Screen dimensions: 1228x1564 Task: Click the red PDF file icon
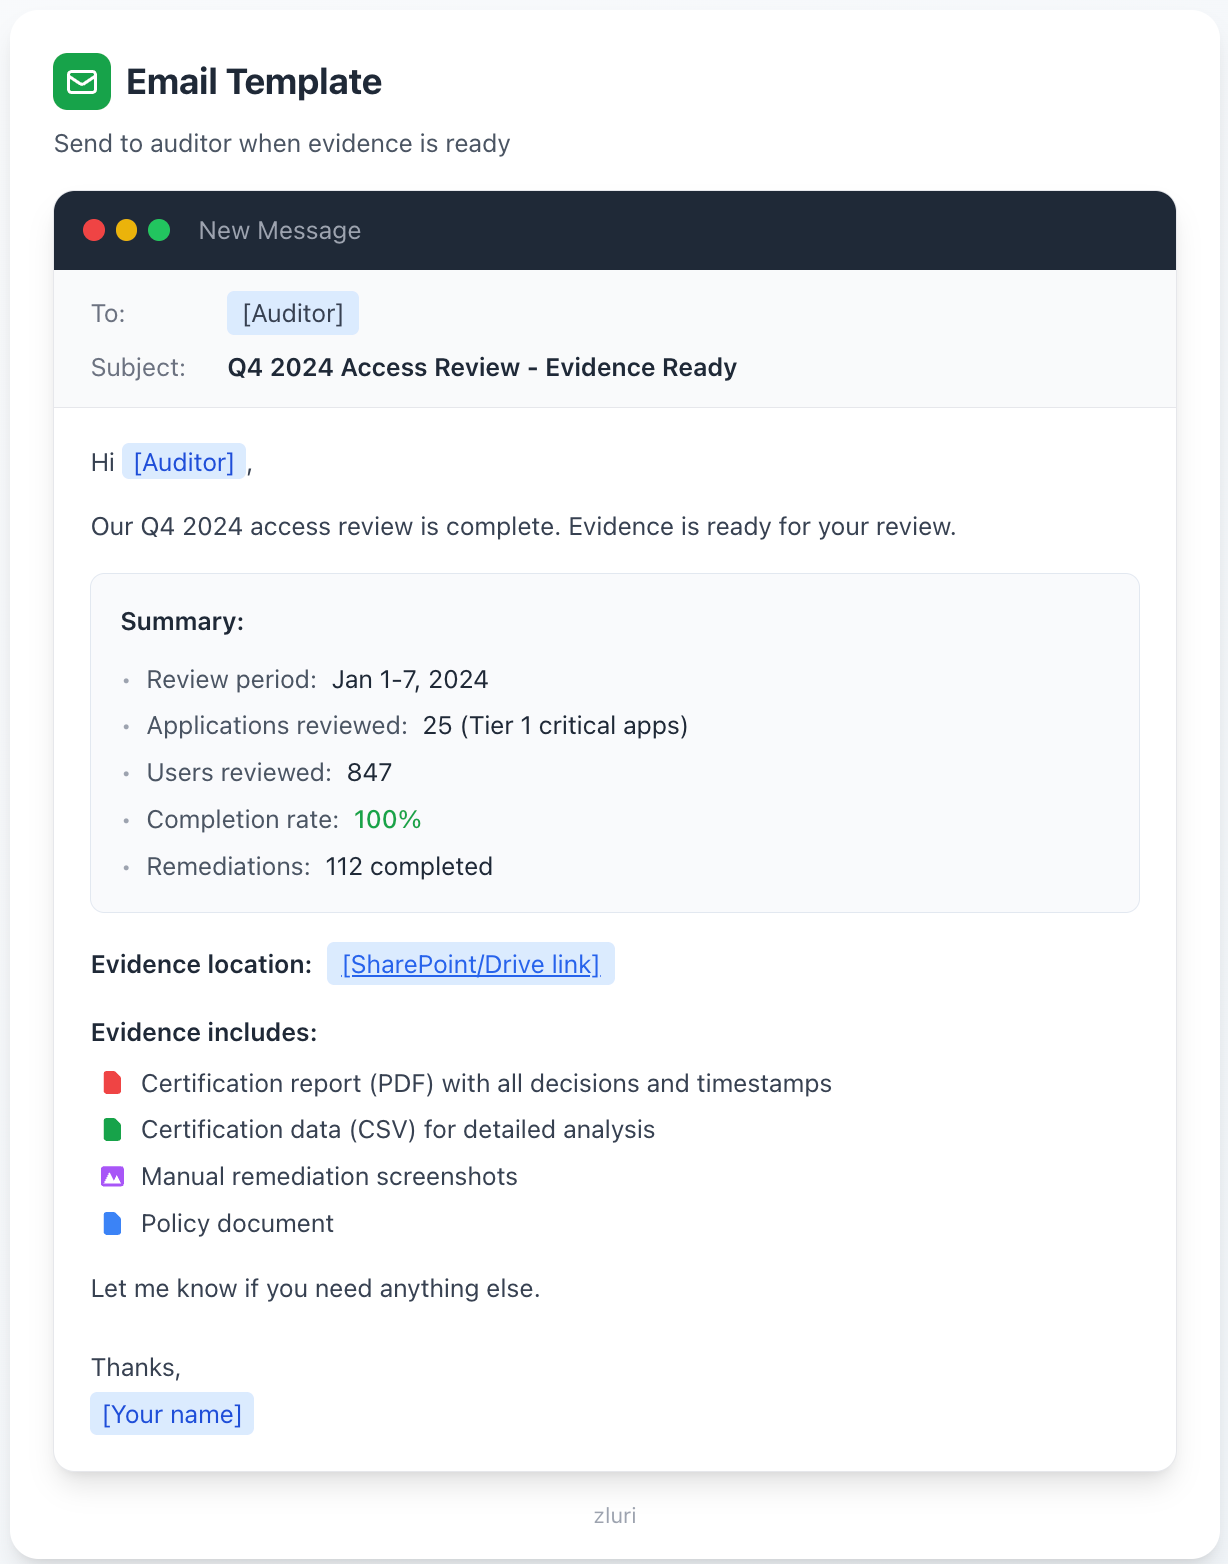point(113,1083)
